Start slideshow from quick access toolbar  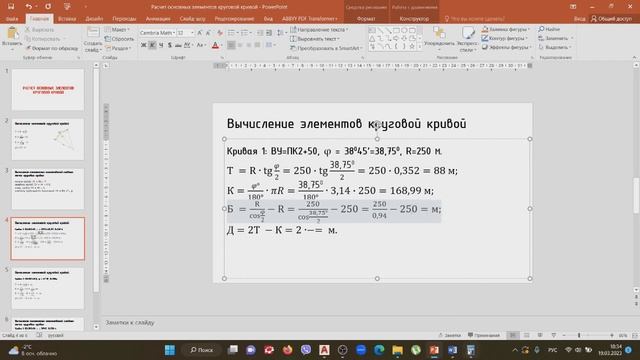67,7
